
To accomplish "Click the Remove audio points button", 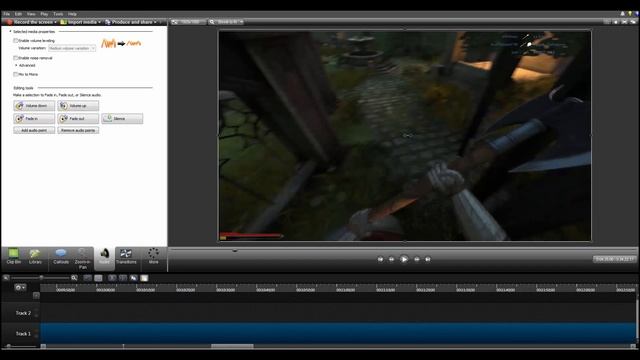I will [78, 130].
